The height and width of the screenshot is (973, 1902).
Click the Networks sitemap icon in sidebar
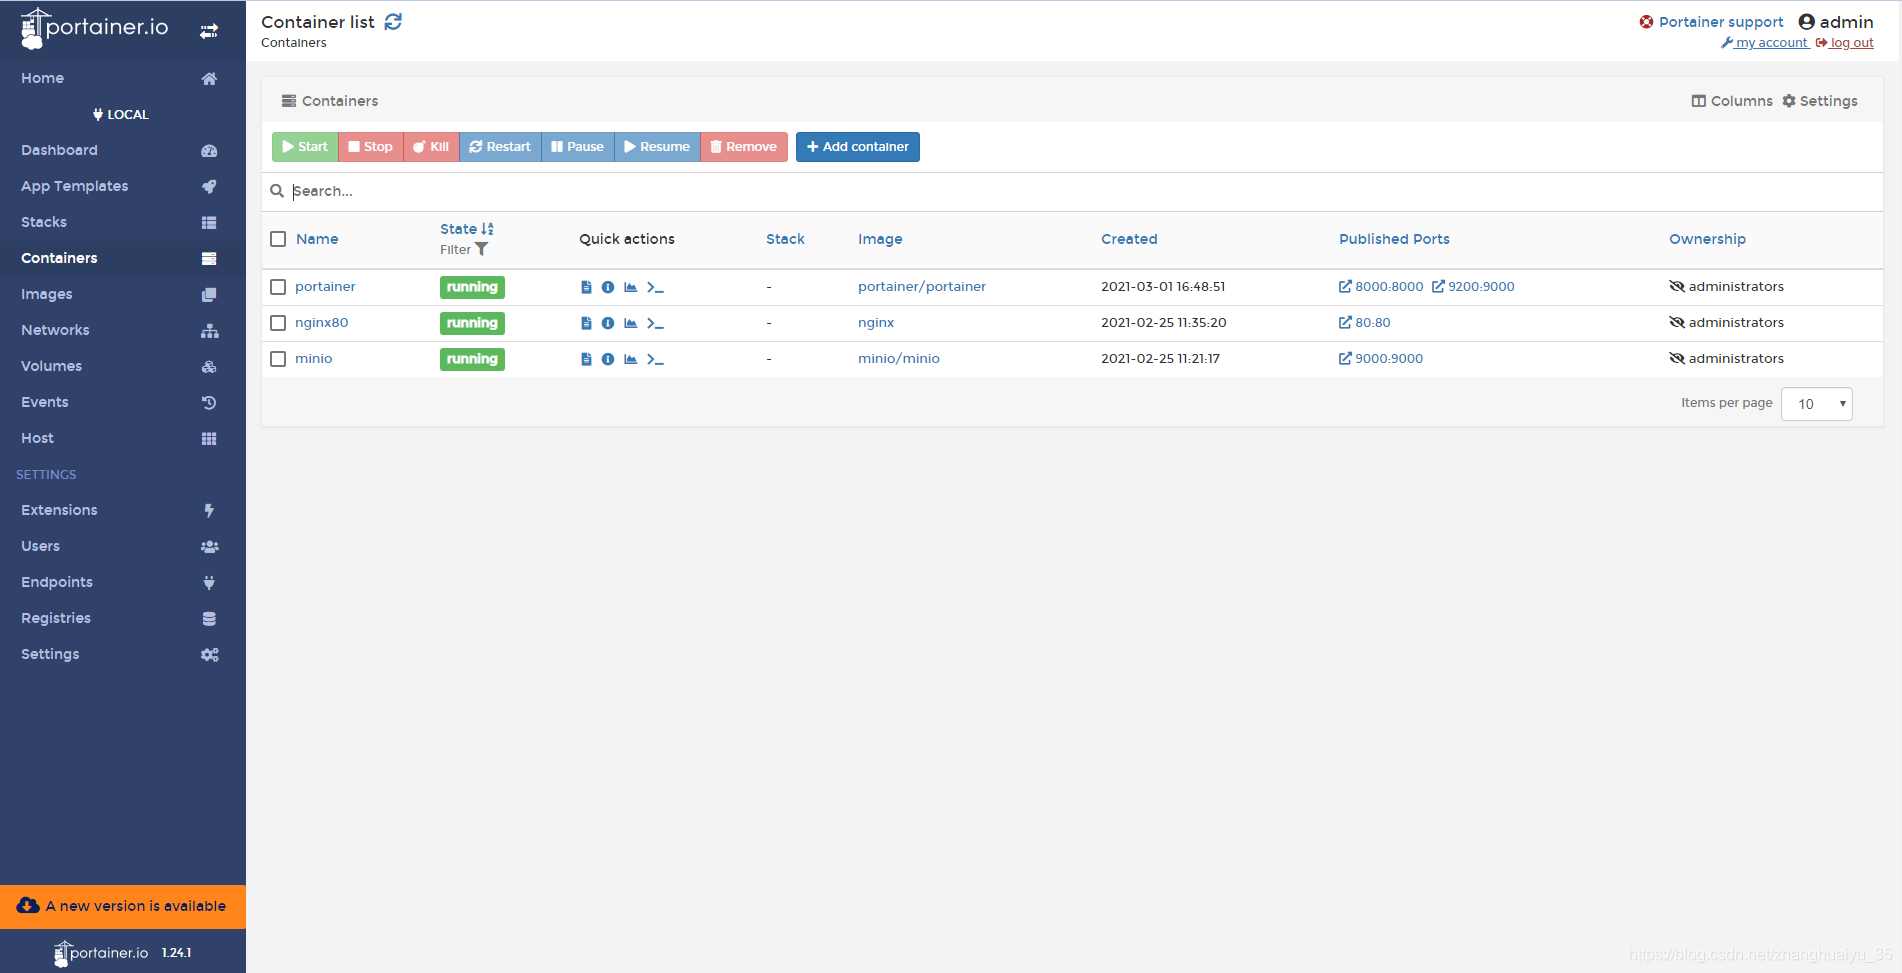coord(209,331)
